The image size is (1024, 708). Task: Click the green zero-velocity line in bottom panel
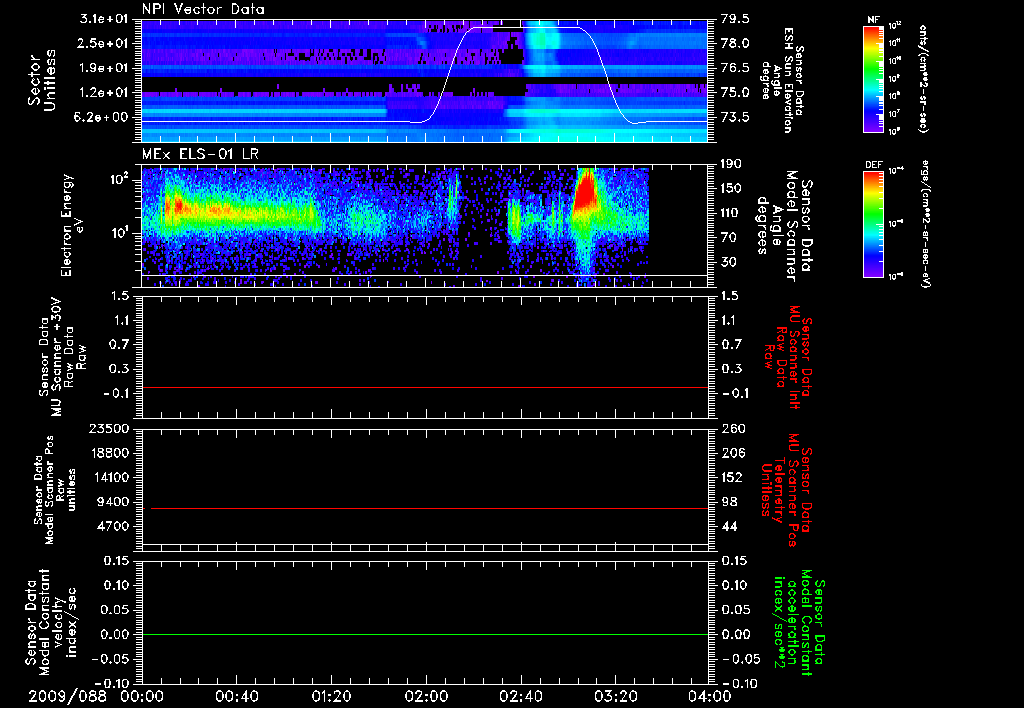[424, 634]
